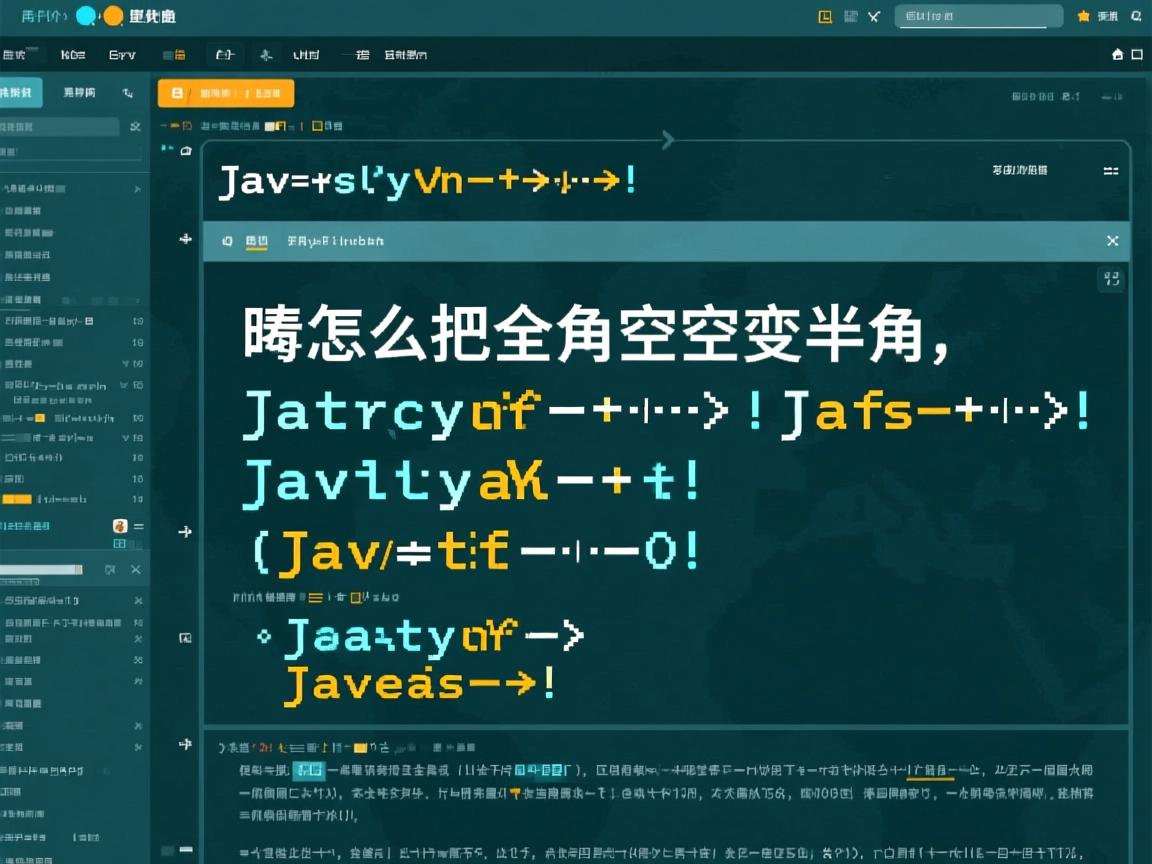The width and height of the screenshot is (1152, 864).
Task: Click the yellow clock history icon near the search box
Action: pos(824,17)
